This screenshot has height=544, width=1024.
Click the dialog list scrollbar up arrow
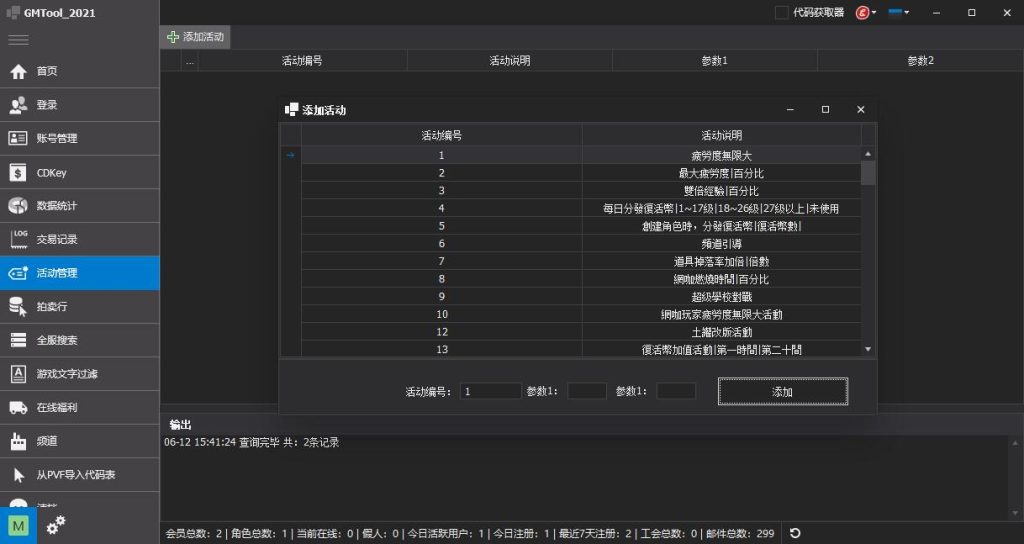[868, 154]
